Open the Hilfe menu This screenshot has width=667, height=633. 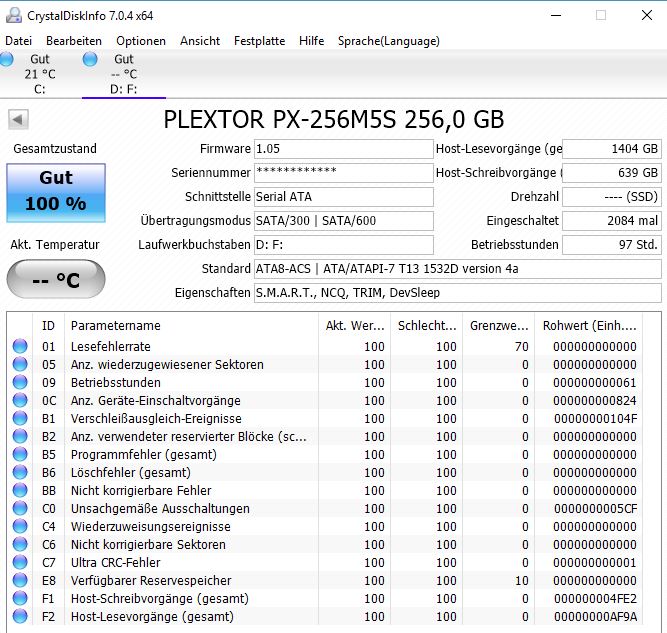(x=311, y=41)
